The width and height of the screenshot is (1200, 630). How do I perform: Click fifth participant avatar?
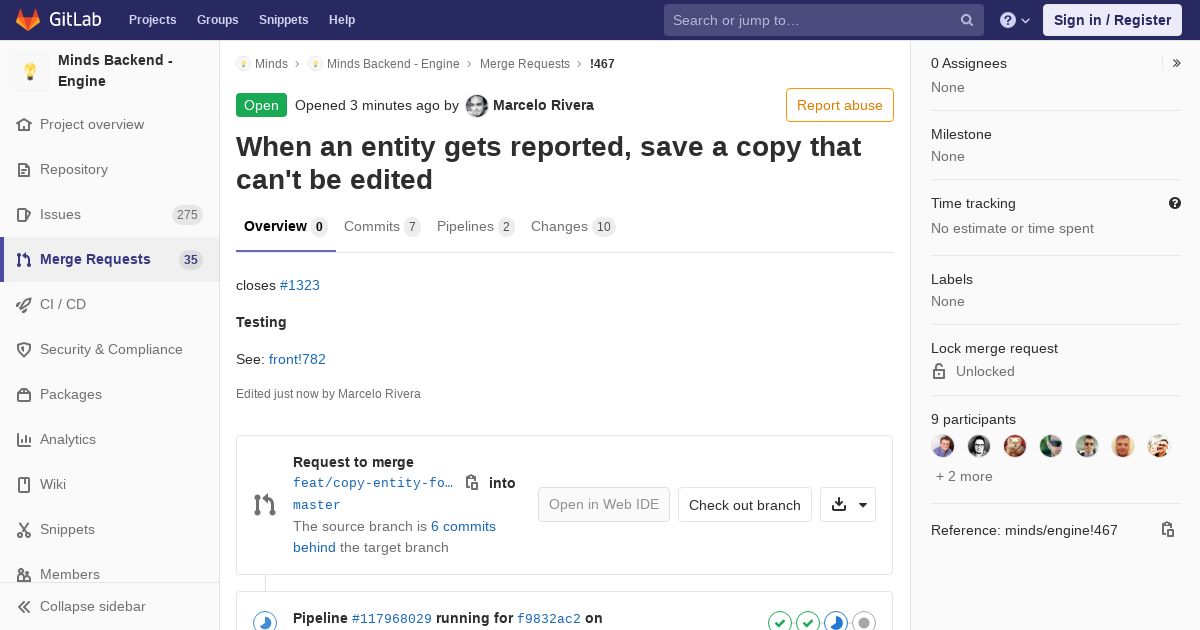[x=1087, y=446]
